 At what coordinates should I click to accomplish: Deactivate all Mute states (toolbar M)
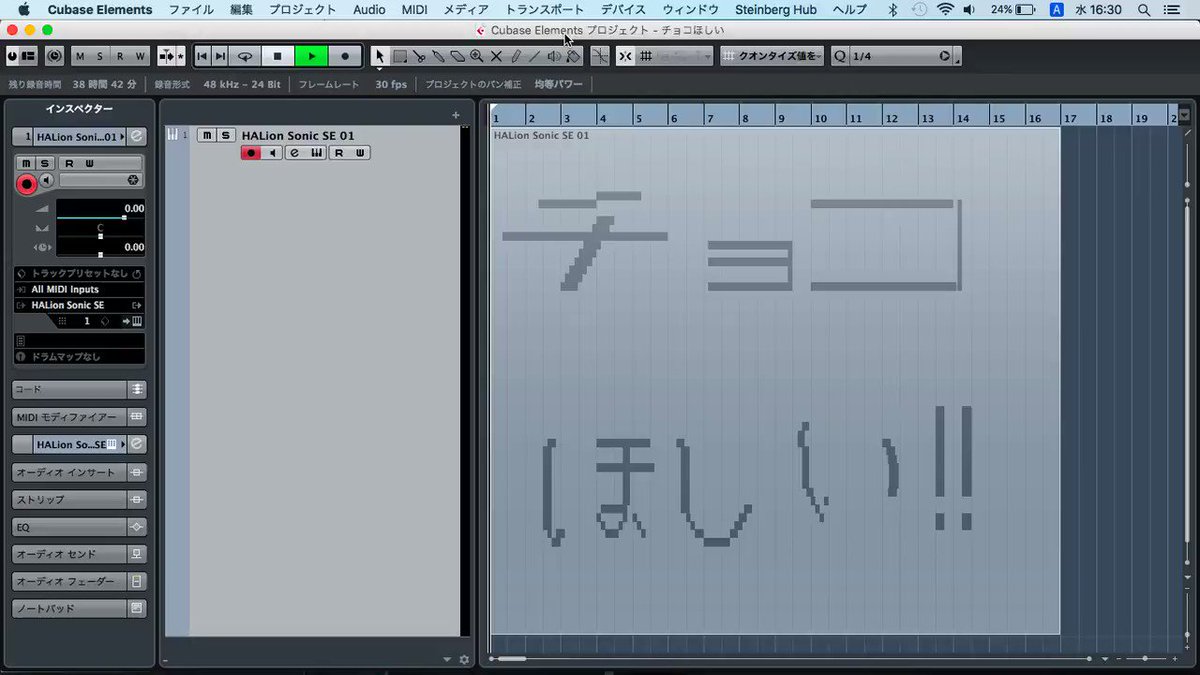[80, 57]
